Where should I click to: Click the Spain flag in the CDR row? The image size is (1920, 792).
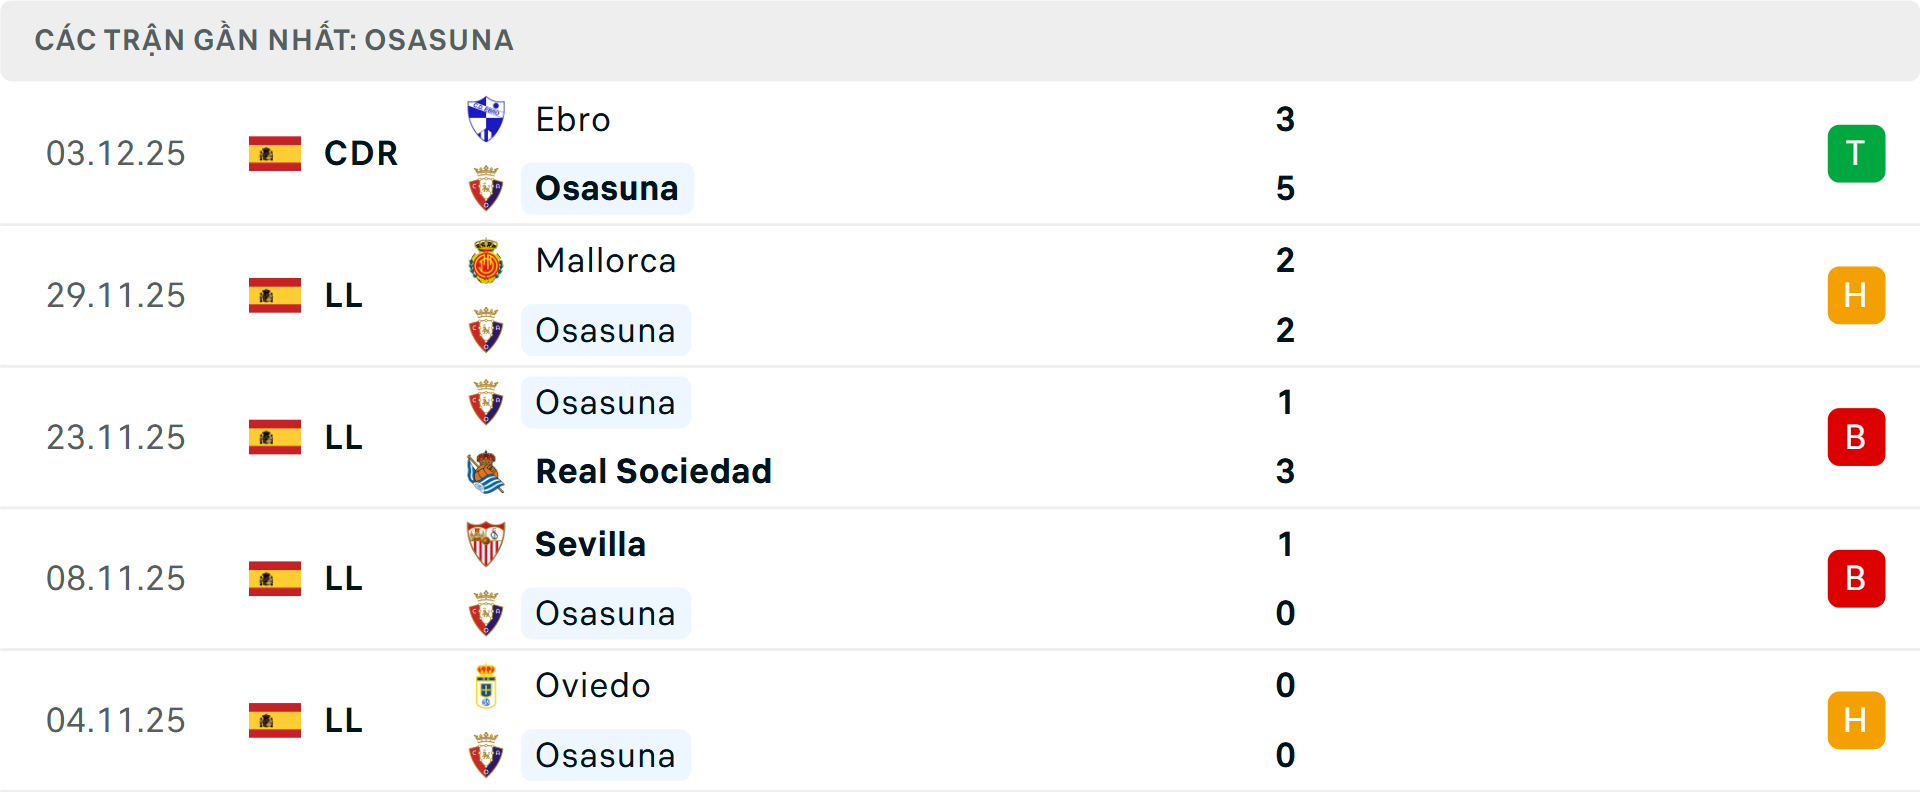274,153
